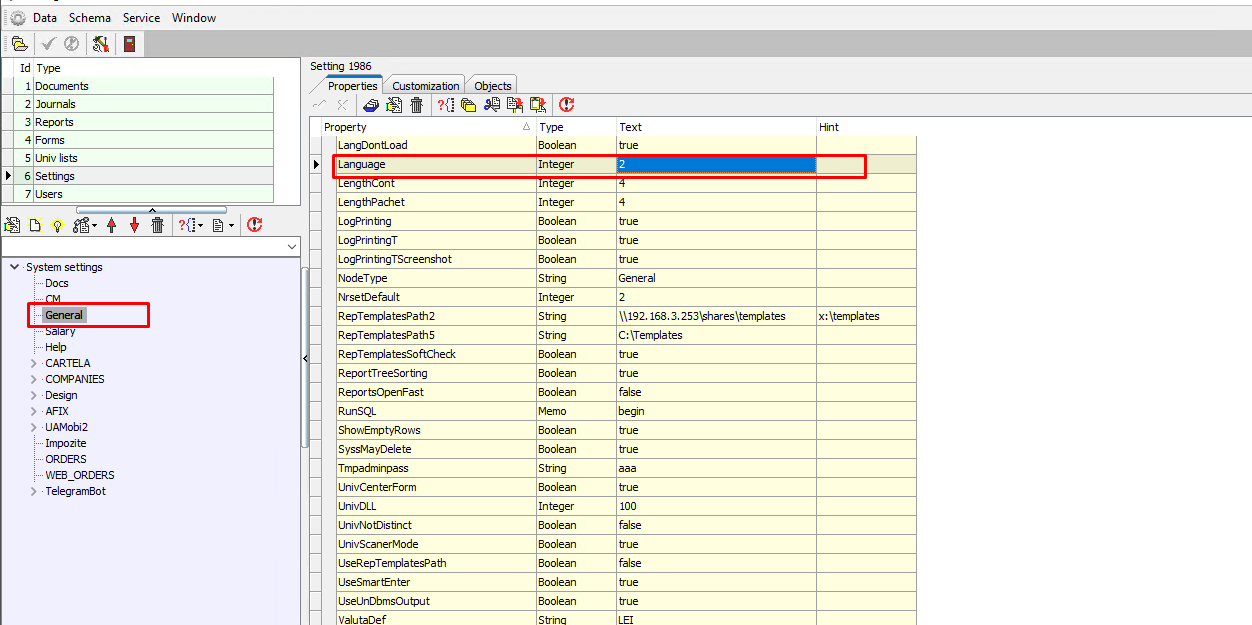Image resolution: width=1252 pixels, height=625 pixels.
Task: Refresh the tree using the red refresh icon
Action: [x=255, y=226]
